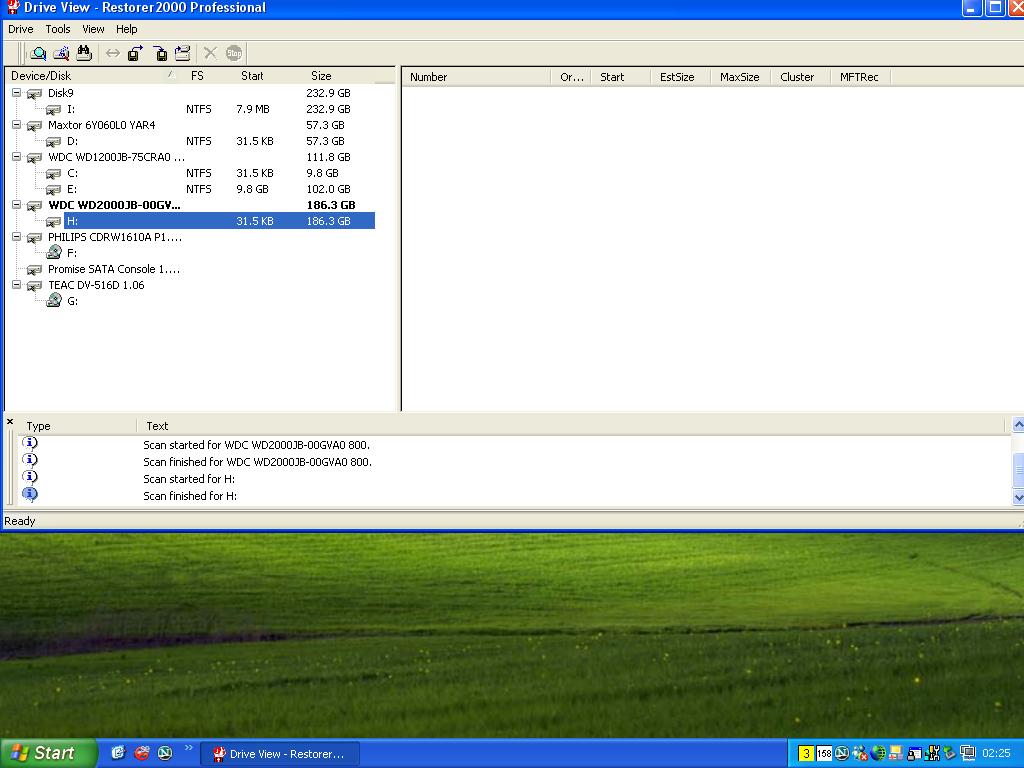Click the disabled double-arrow region toolbar icon
Image resolution: width=1024 pixels, height=768 pixels.
pyautogui.click(x=113, y=54)
